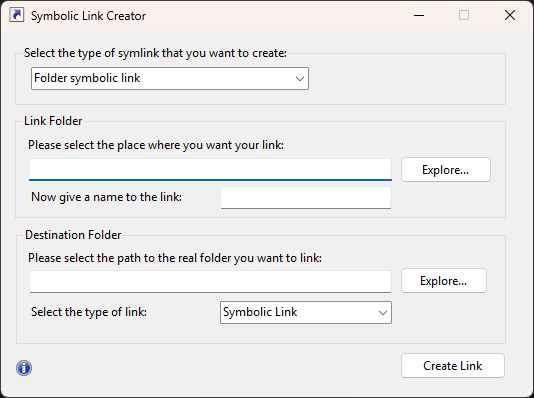The width and height of the screenshot is (534, 398).
Task: Click the link name input field
Action: 306,198
